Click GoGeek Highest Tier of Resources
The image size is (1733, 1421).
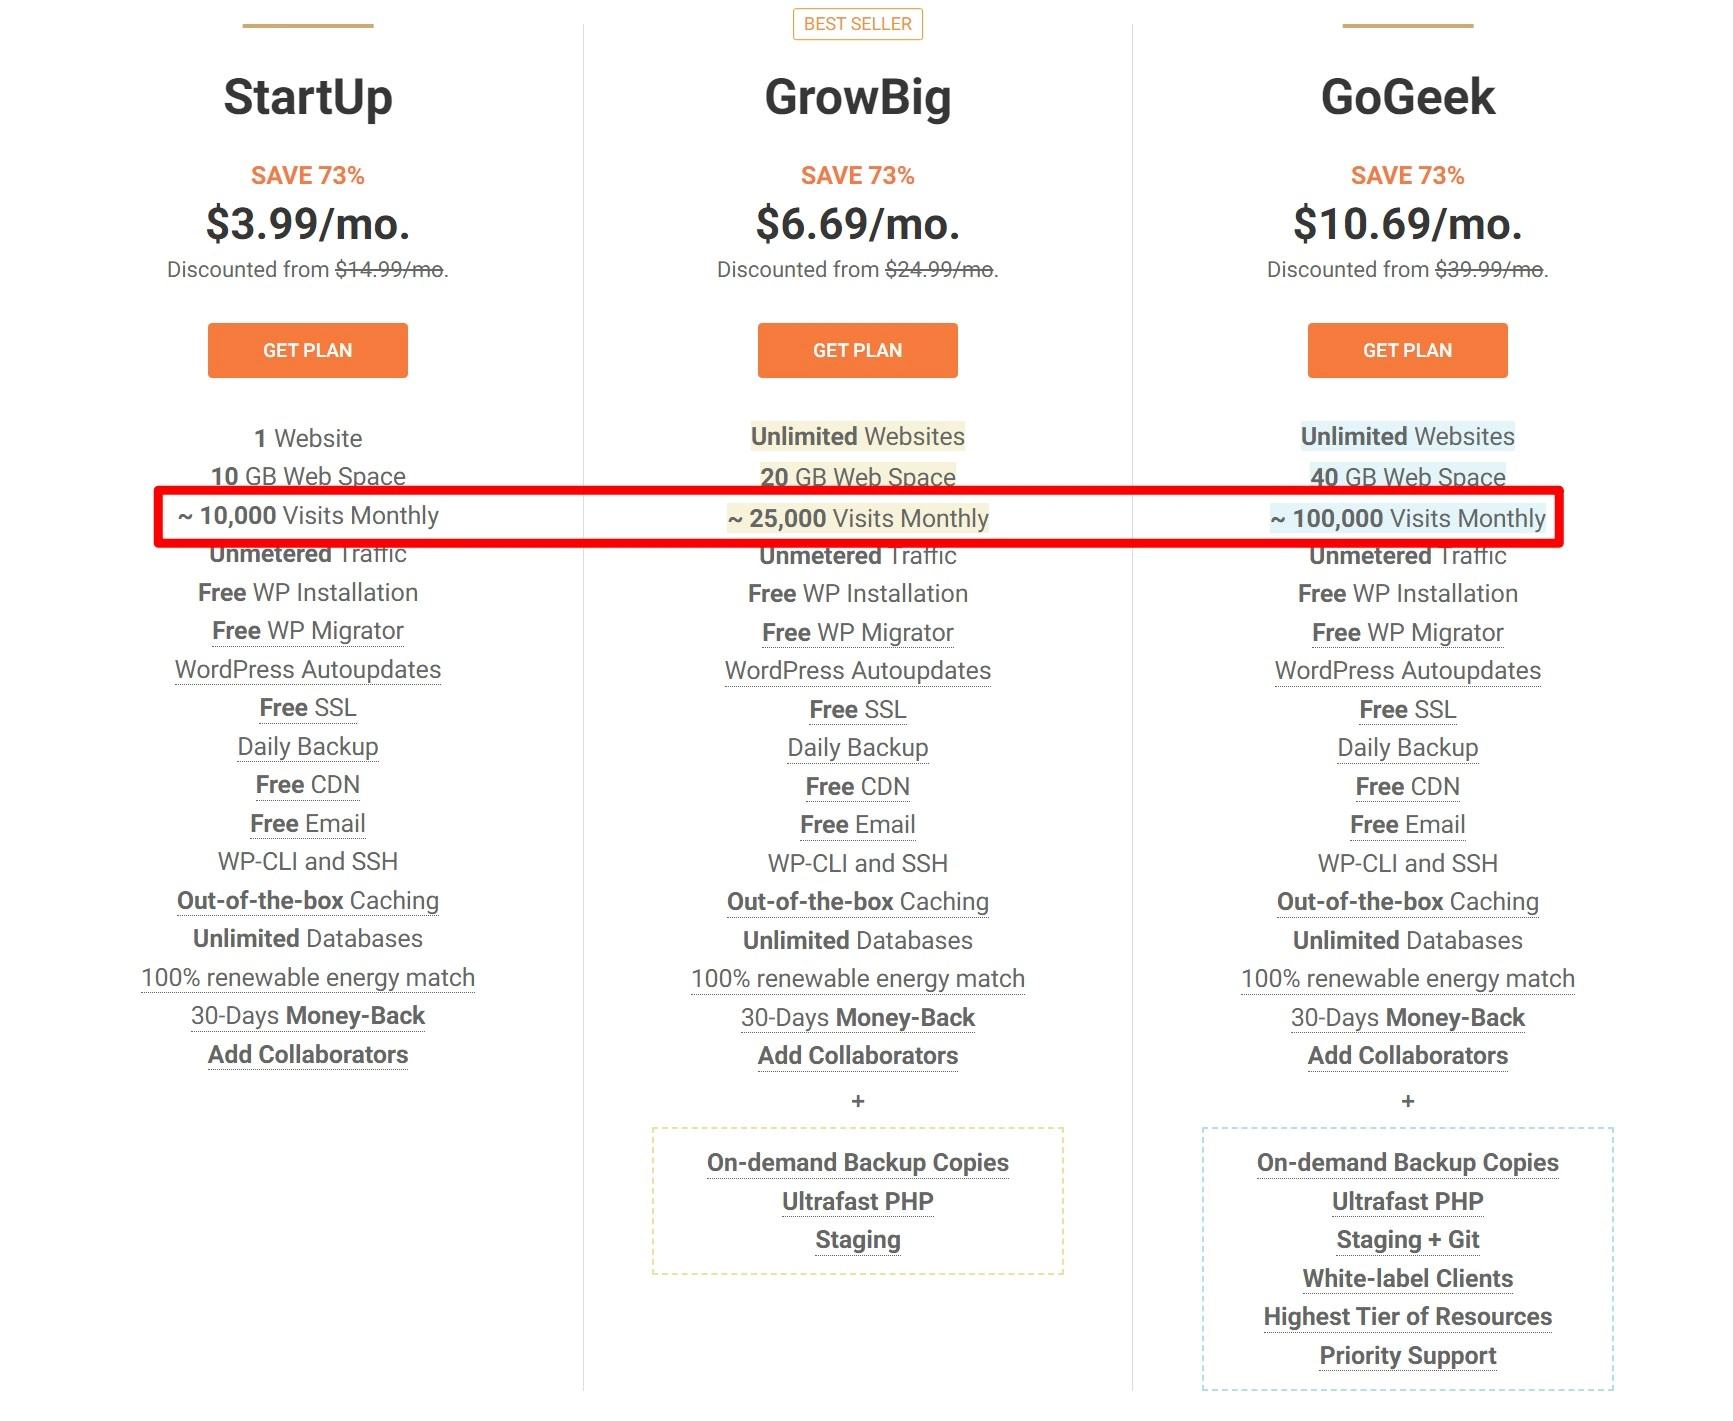(1407, 1317)
